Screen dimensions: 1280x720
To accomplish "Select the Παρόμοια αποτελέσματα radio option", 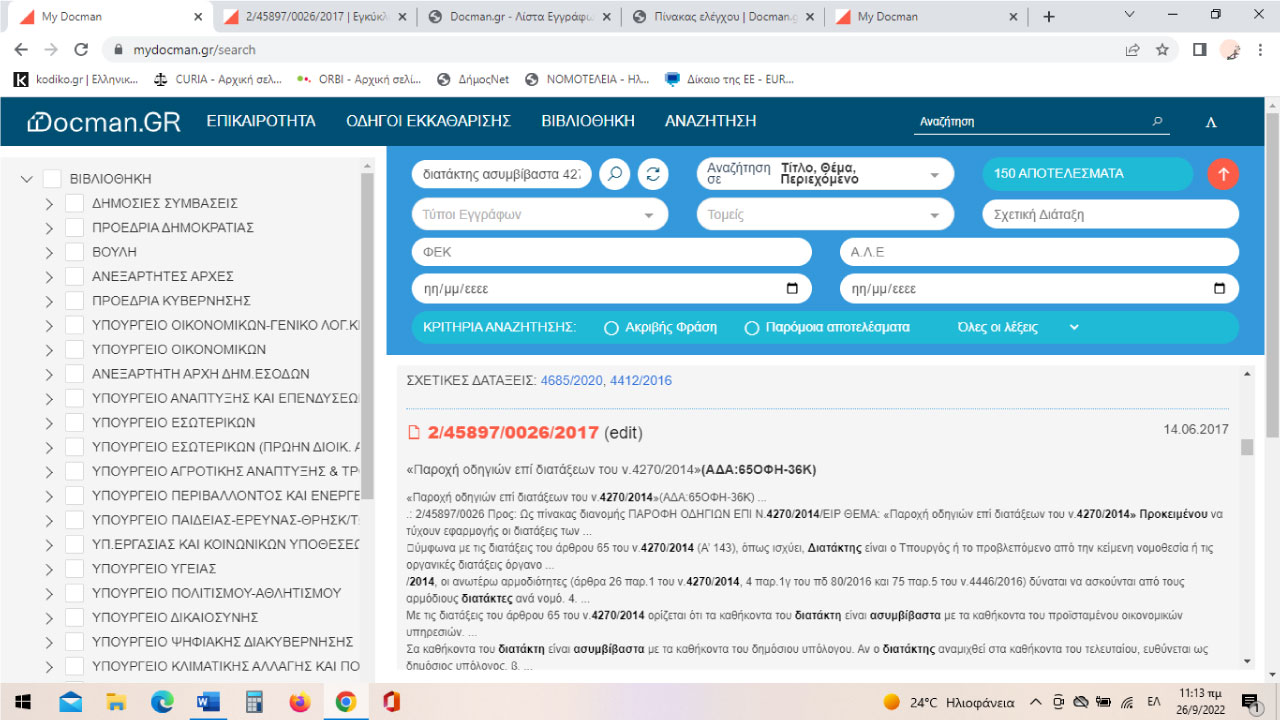I will coord(750,327).
